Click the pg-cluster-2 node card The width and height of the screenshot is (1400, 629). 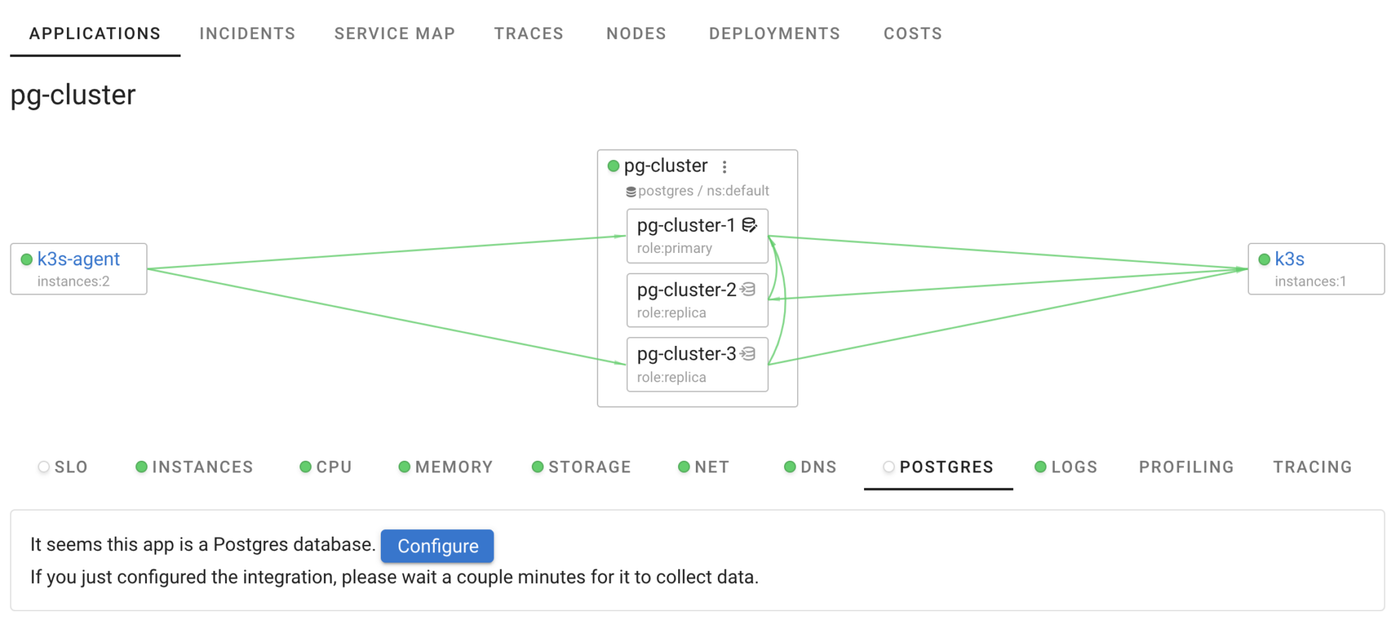pyautogui.click(x=697, y=300)
